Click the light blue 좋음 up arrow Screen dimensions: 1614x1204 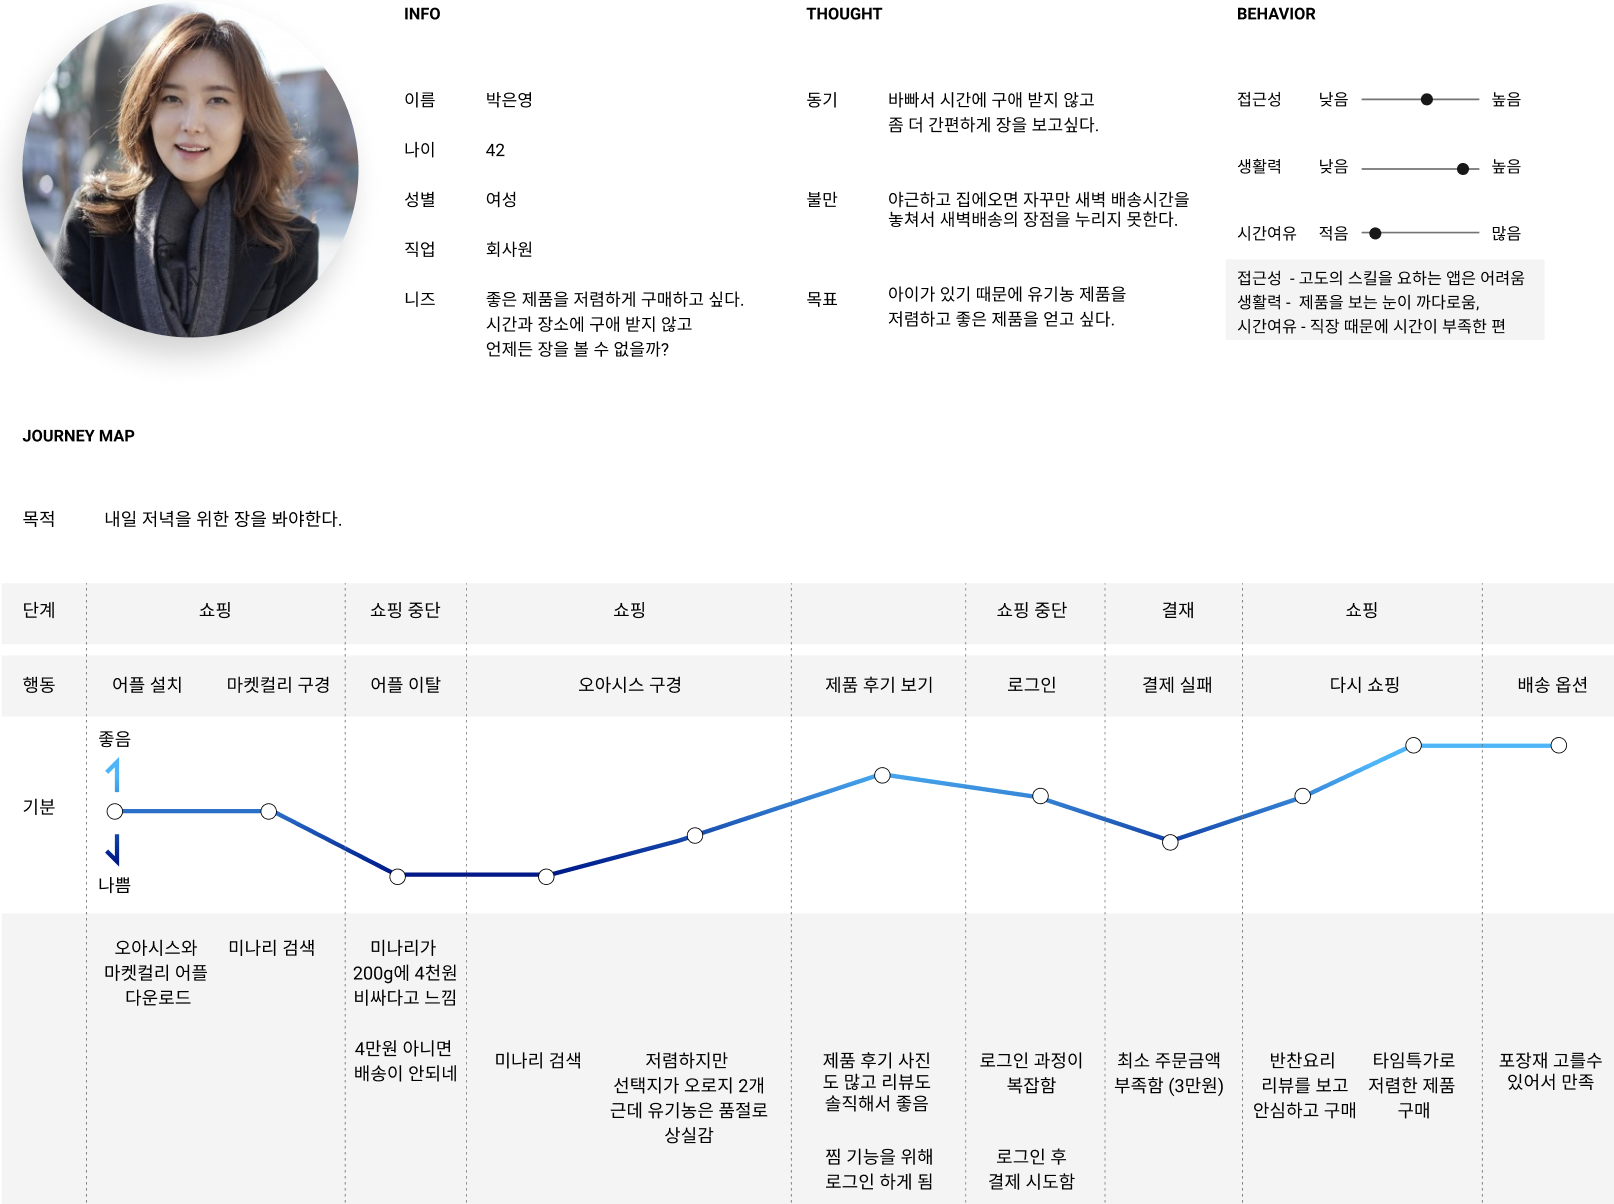(x=114, y=775)
